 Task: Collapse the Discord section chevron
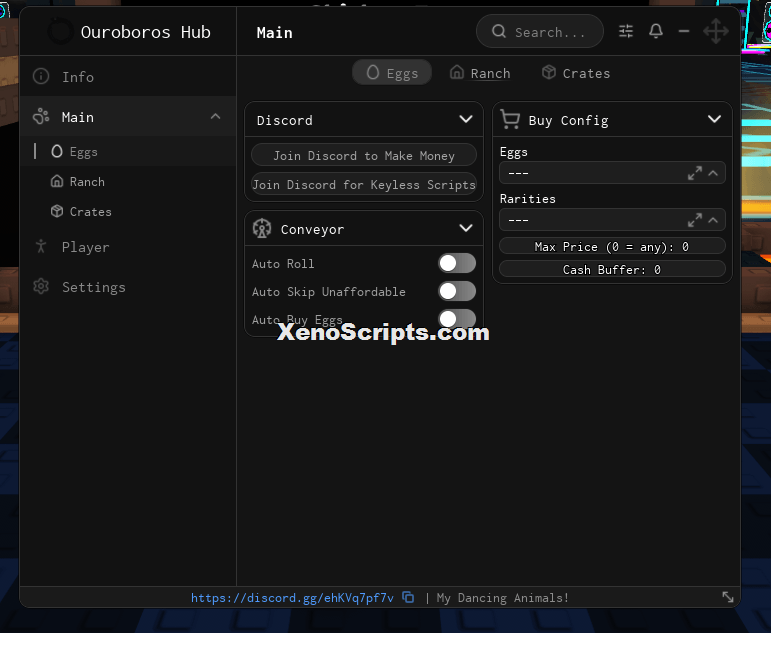point(466,120)
